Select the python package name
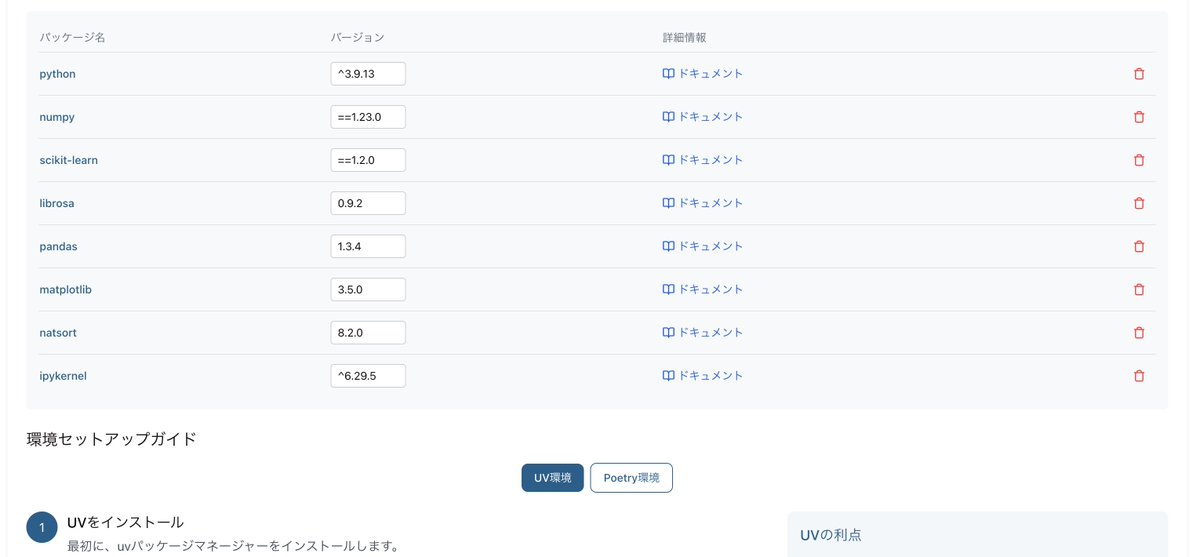 coord(57,74)
